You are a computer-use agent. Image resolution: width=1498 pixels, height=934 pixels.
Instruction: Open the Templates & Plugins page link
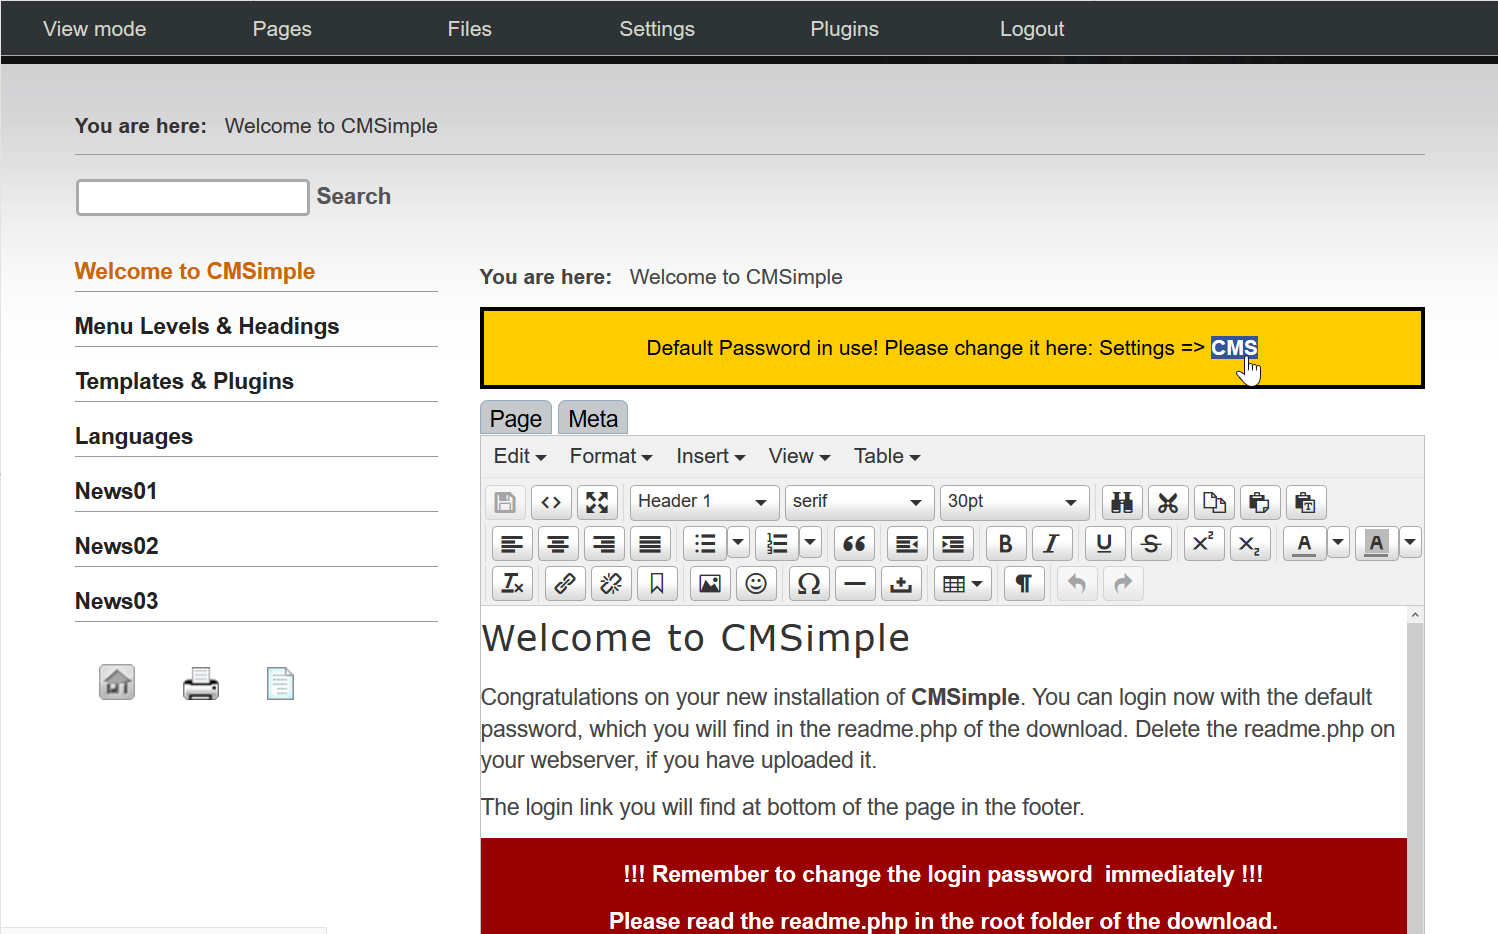[184, 381]
